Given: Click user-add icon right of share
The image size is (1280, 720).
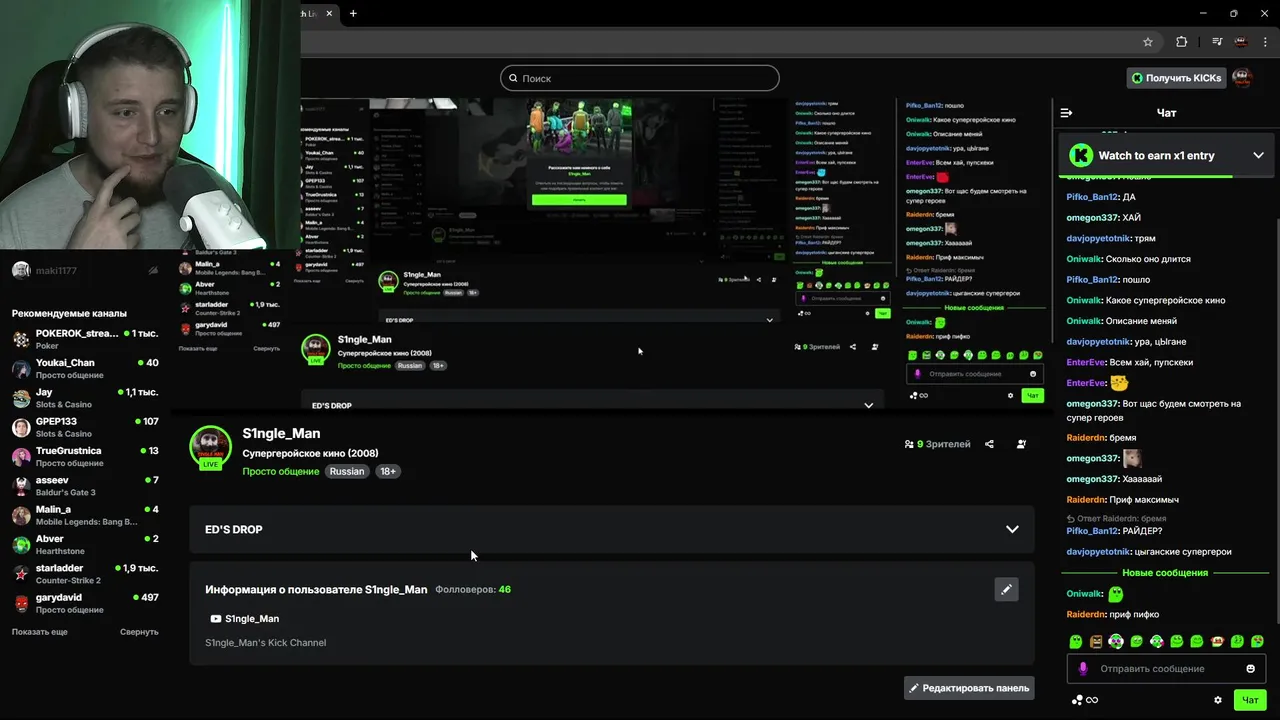Looking at the screenshot, I should pos(1021,444).
